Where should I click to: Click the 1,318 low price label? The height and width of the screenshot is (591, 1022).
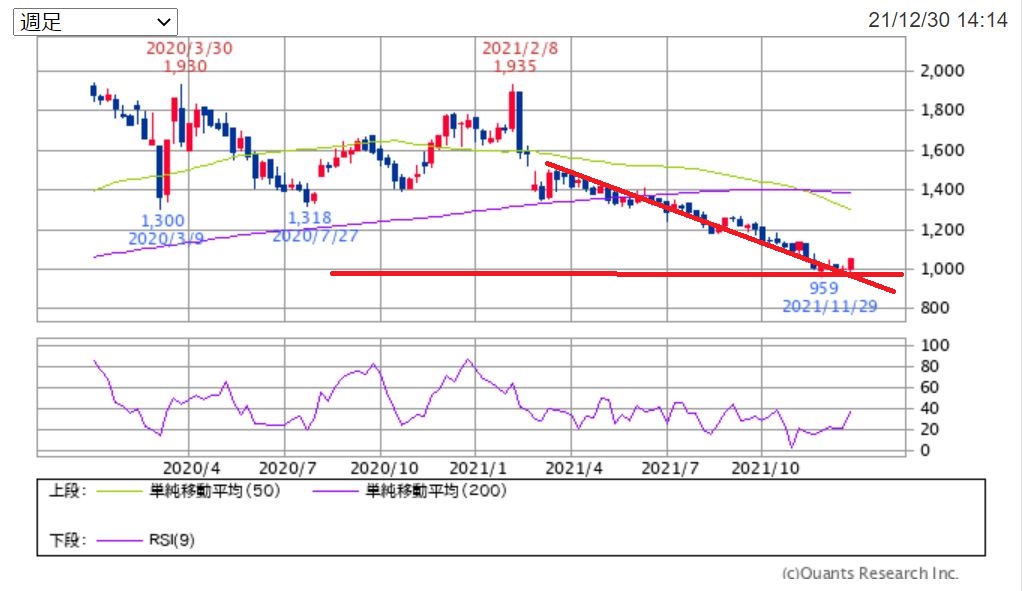tap(310, 218)
